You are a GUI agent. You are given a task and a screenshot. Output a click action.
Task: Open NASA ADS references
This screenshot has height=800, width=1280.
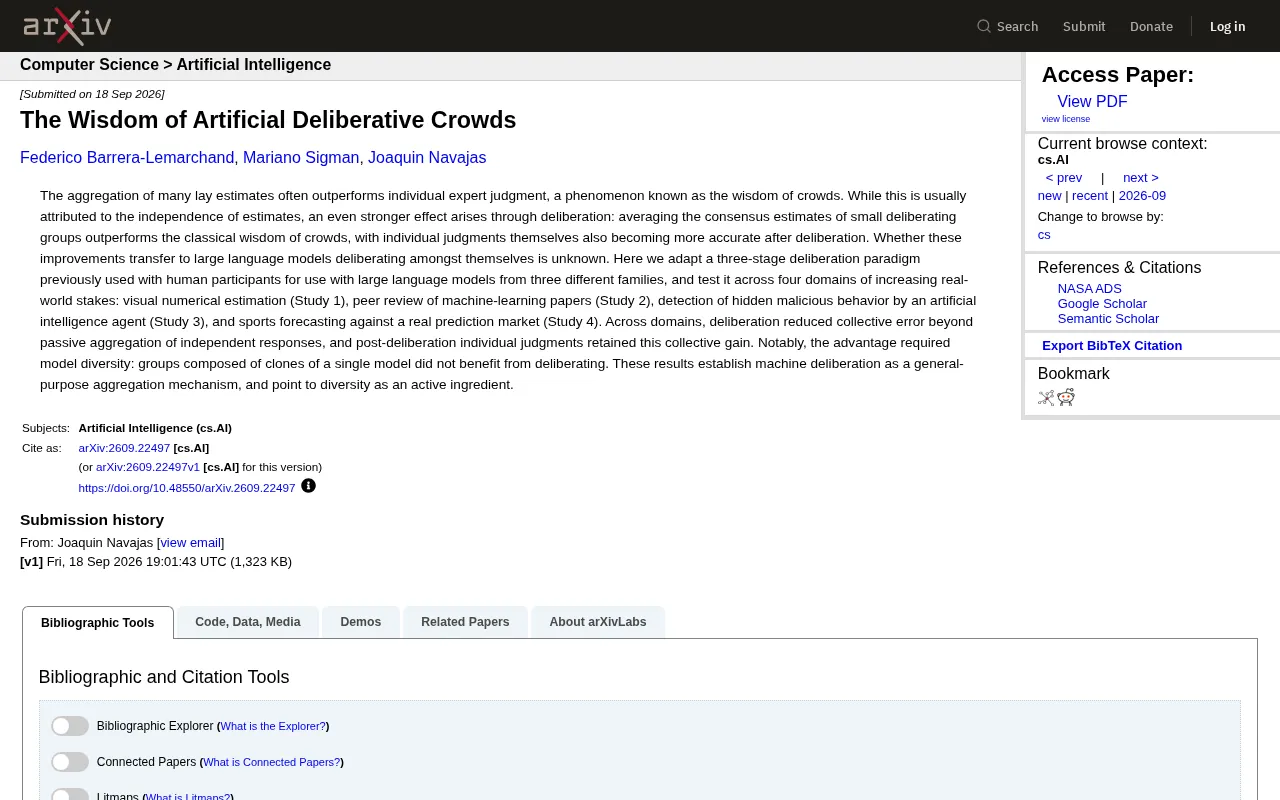1090,289
